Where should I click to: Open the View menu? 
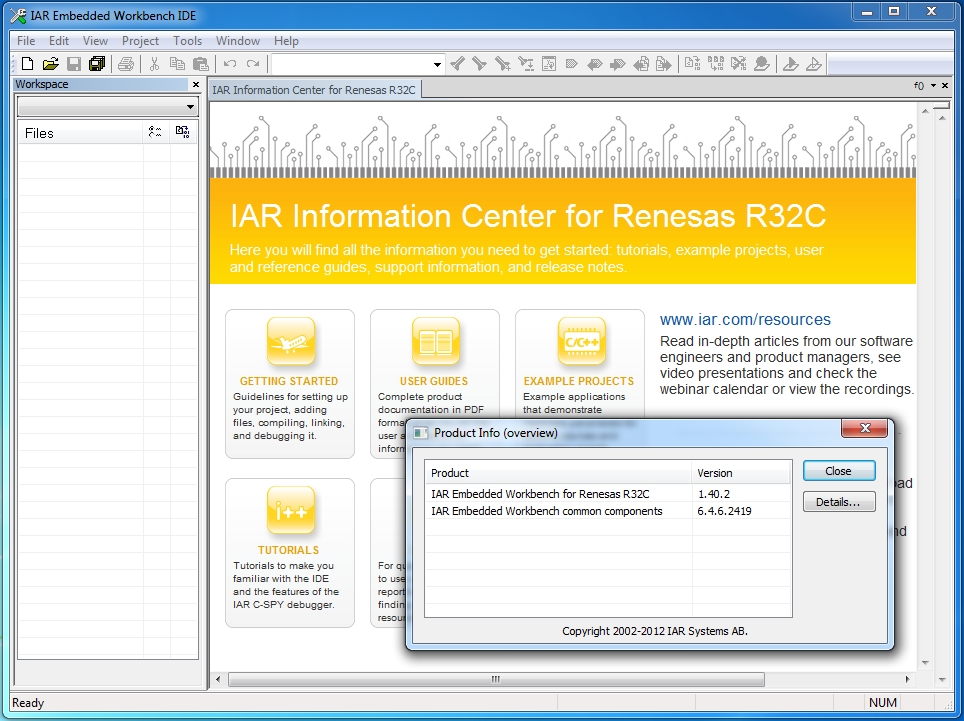point(95,41)
